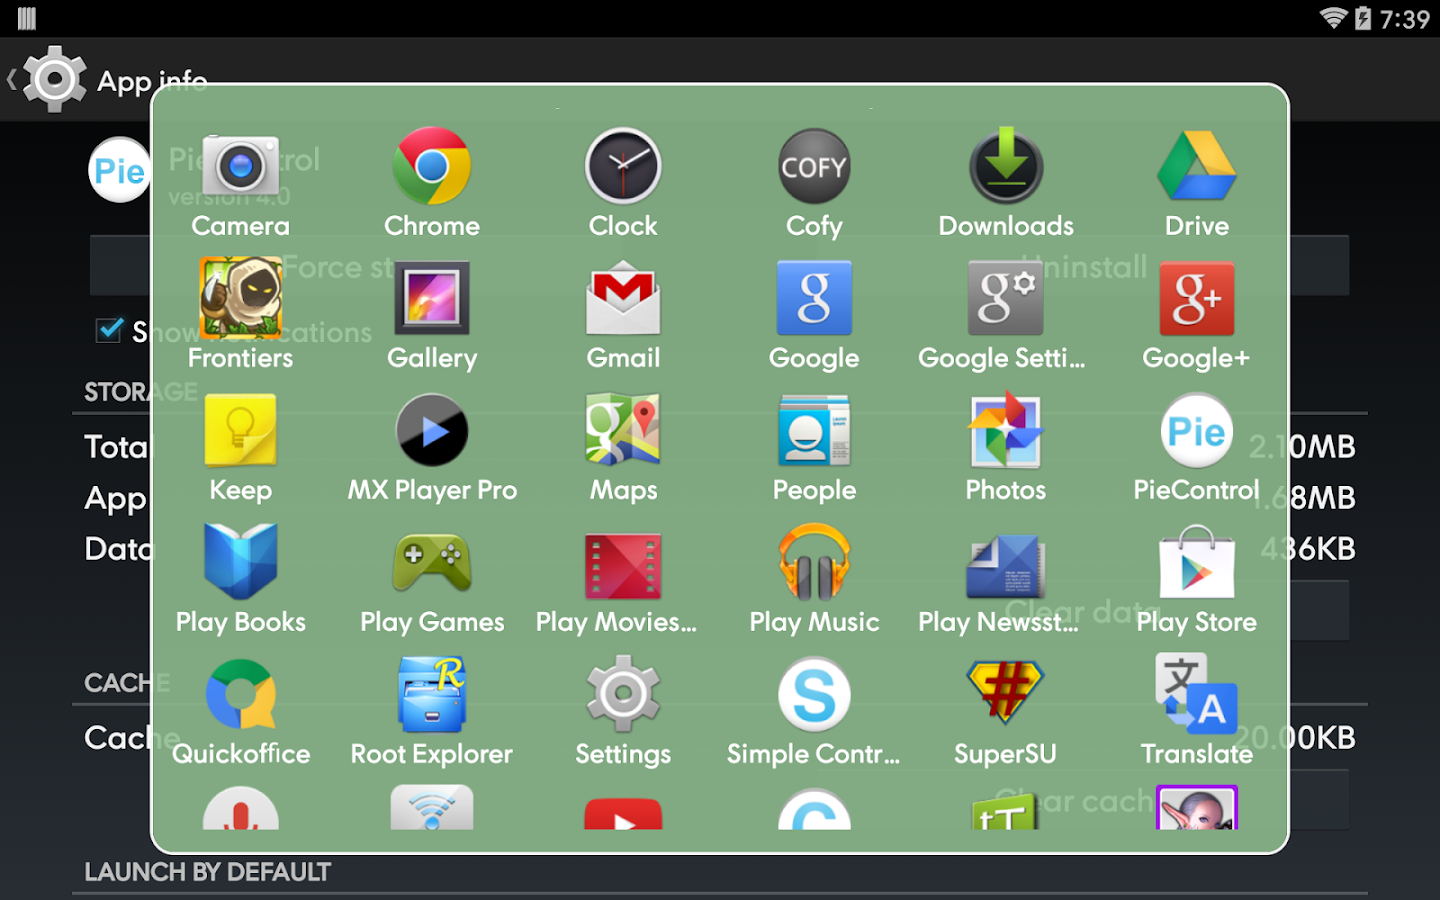Go back using the App info gear
This screenshot has height=900, width=1440.
click(54, 79)
